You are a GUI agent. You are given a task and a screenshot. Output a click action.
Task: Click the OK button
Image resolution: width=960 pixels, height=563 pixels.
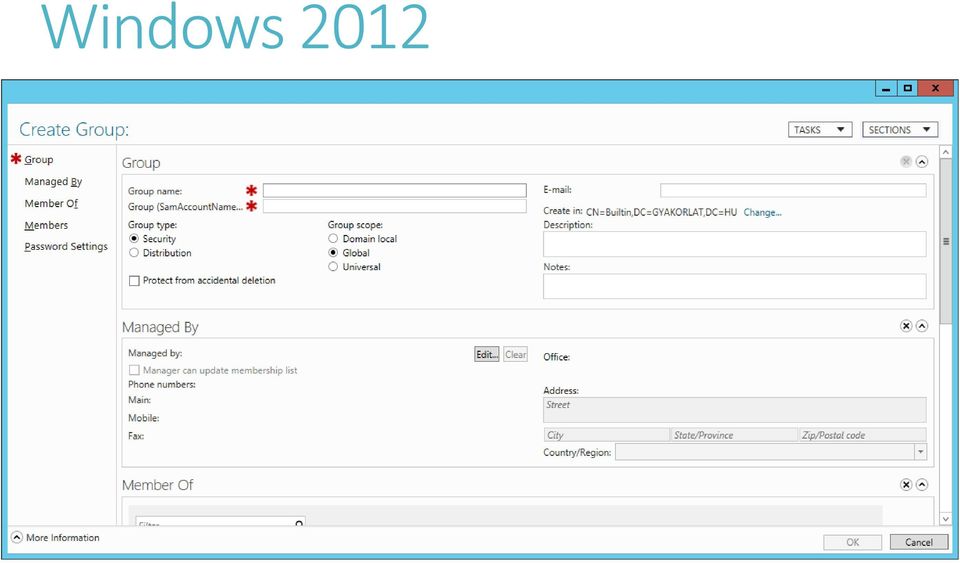[x=852, y=542]
